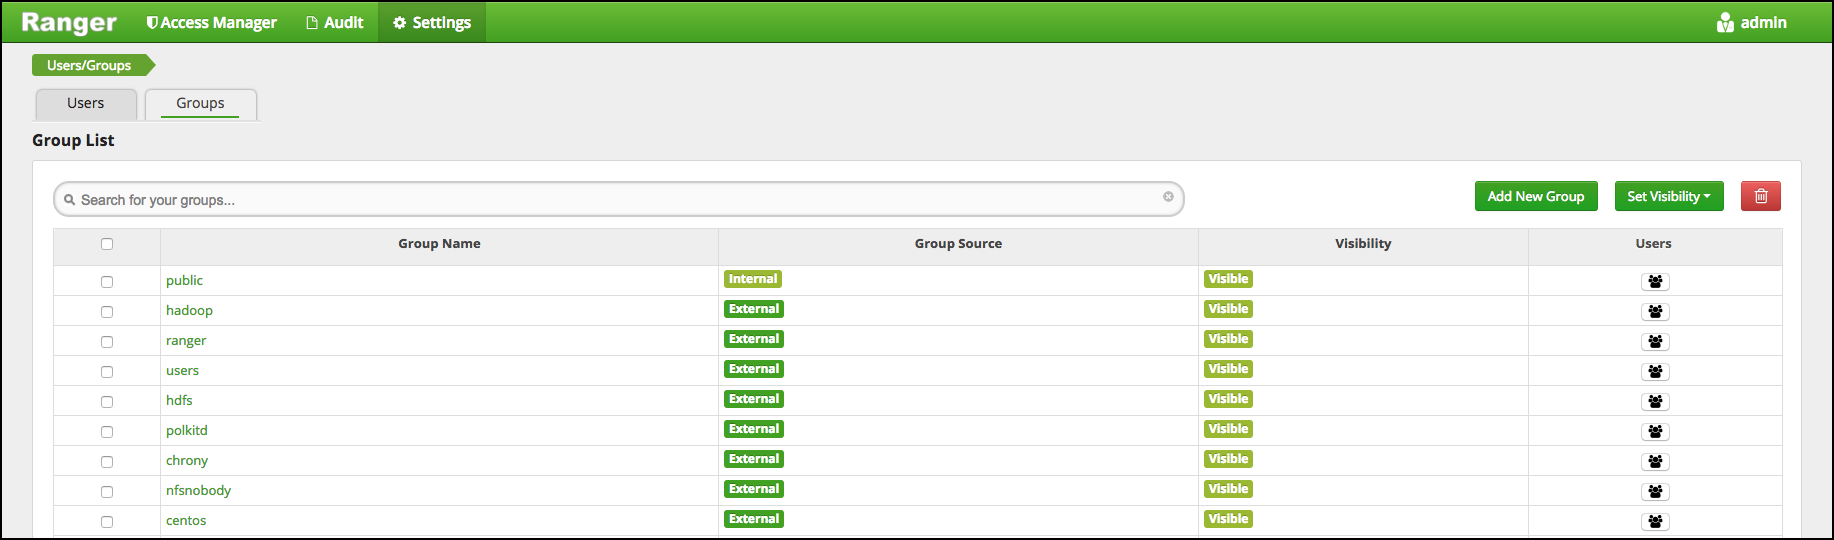The height and width of the screenshot is (540, 1834).
Task: Check the hdfs group checkbox
Action: click(x=107, y=402)
